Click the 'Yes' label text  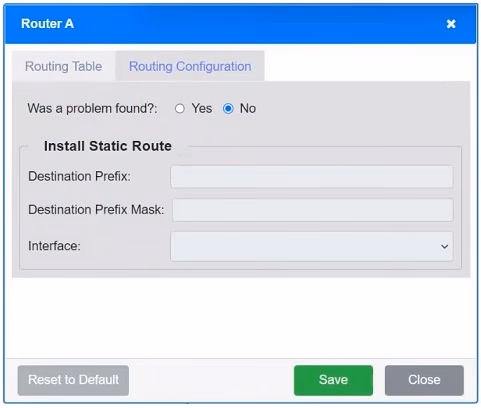pos(202,109)
